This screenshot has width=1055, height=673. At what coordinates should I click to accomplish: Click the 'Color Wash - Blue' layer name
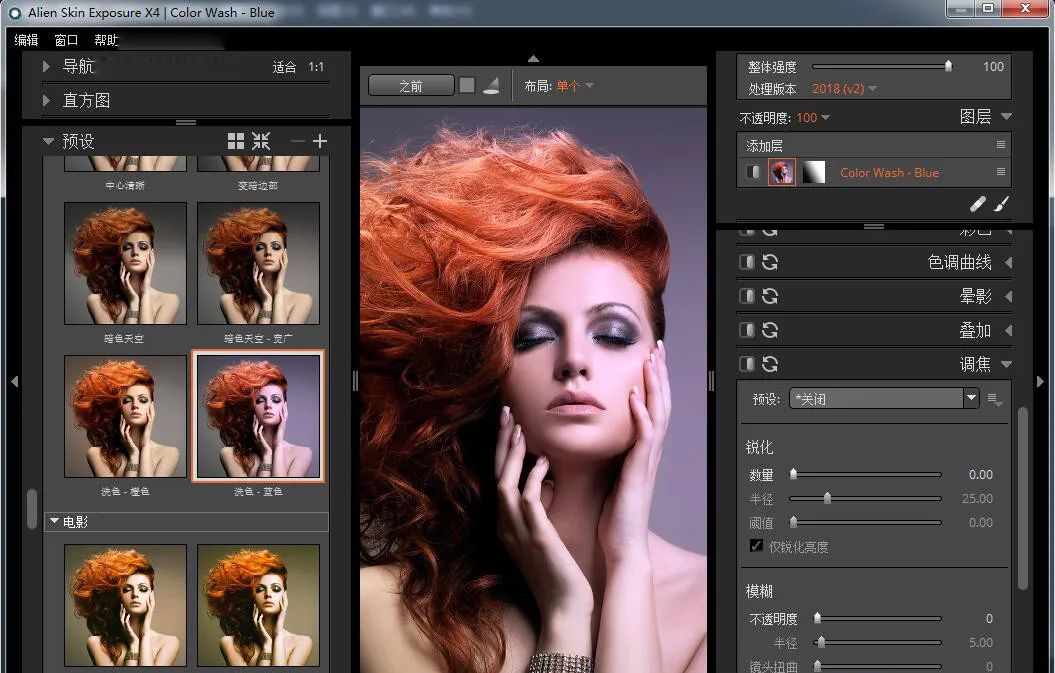click(x=889, y=172)
